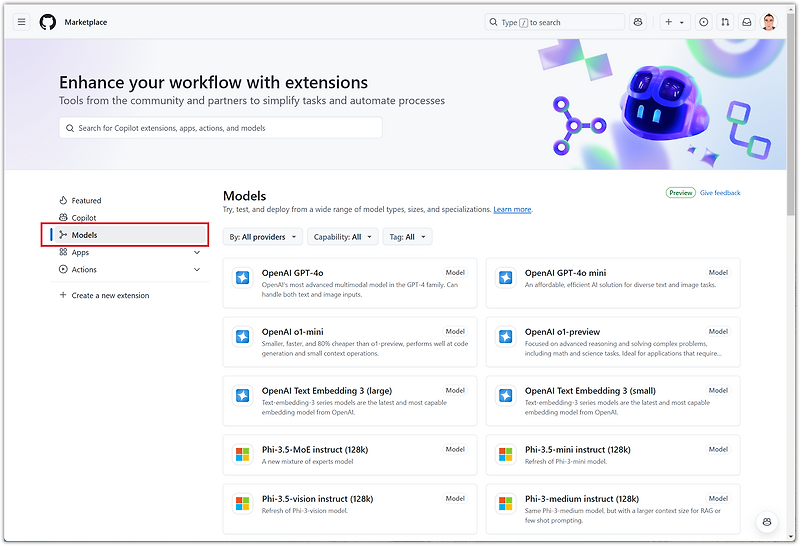Expand the Actions section chevron

pyautogui.click(x=197, y=269)
